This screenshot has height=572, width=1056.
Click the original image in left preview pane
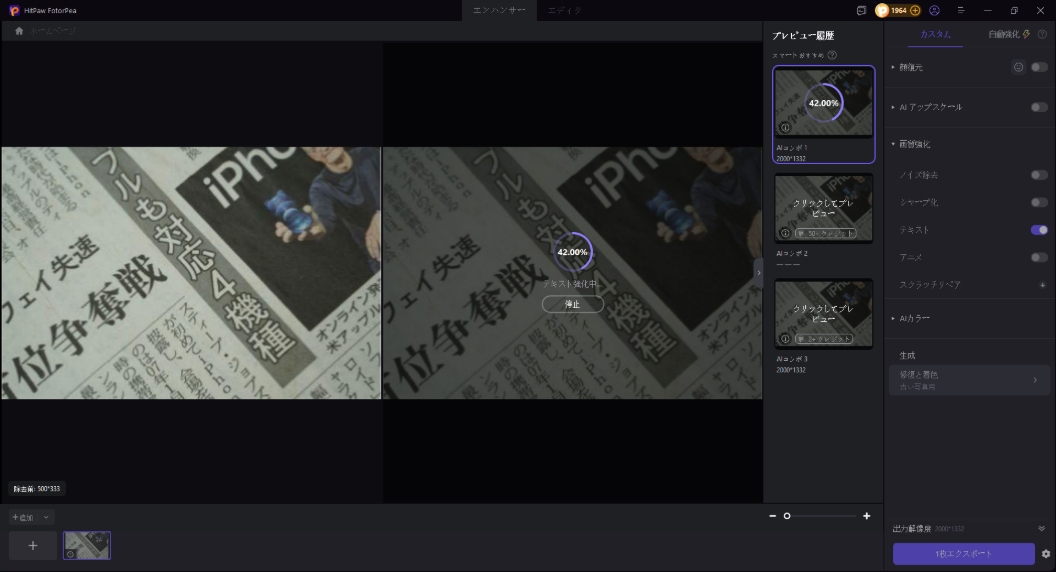[191, 273]
